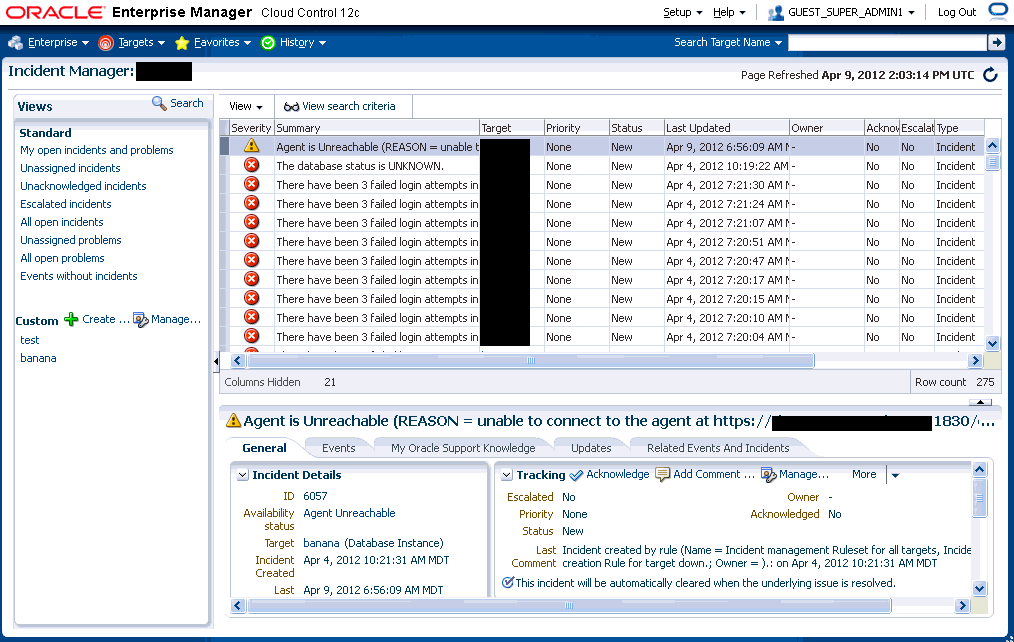Open the More menu in Tracking

click(x=864, y=475)
